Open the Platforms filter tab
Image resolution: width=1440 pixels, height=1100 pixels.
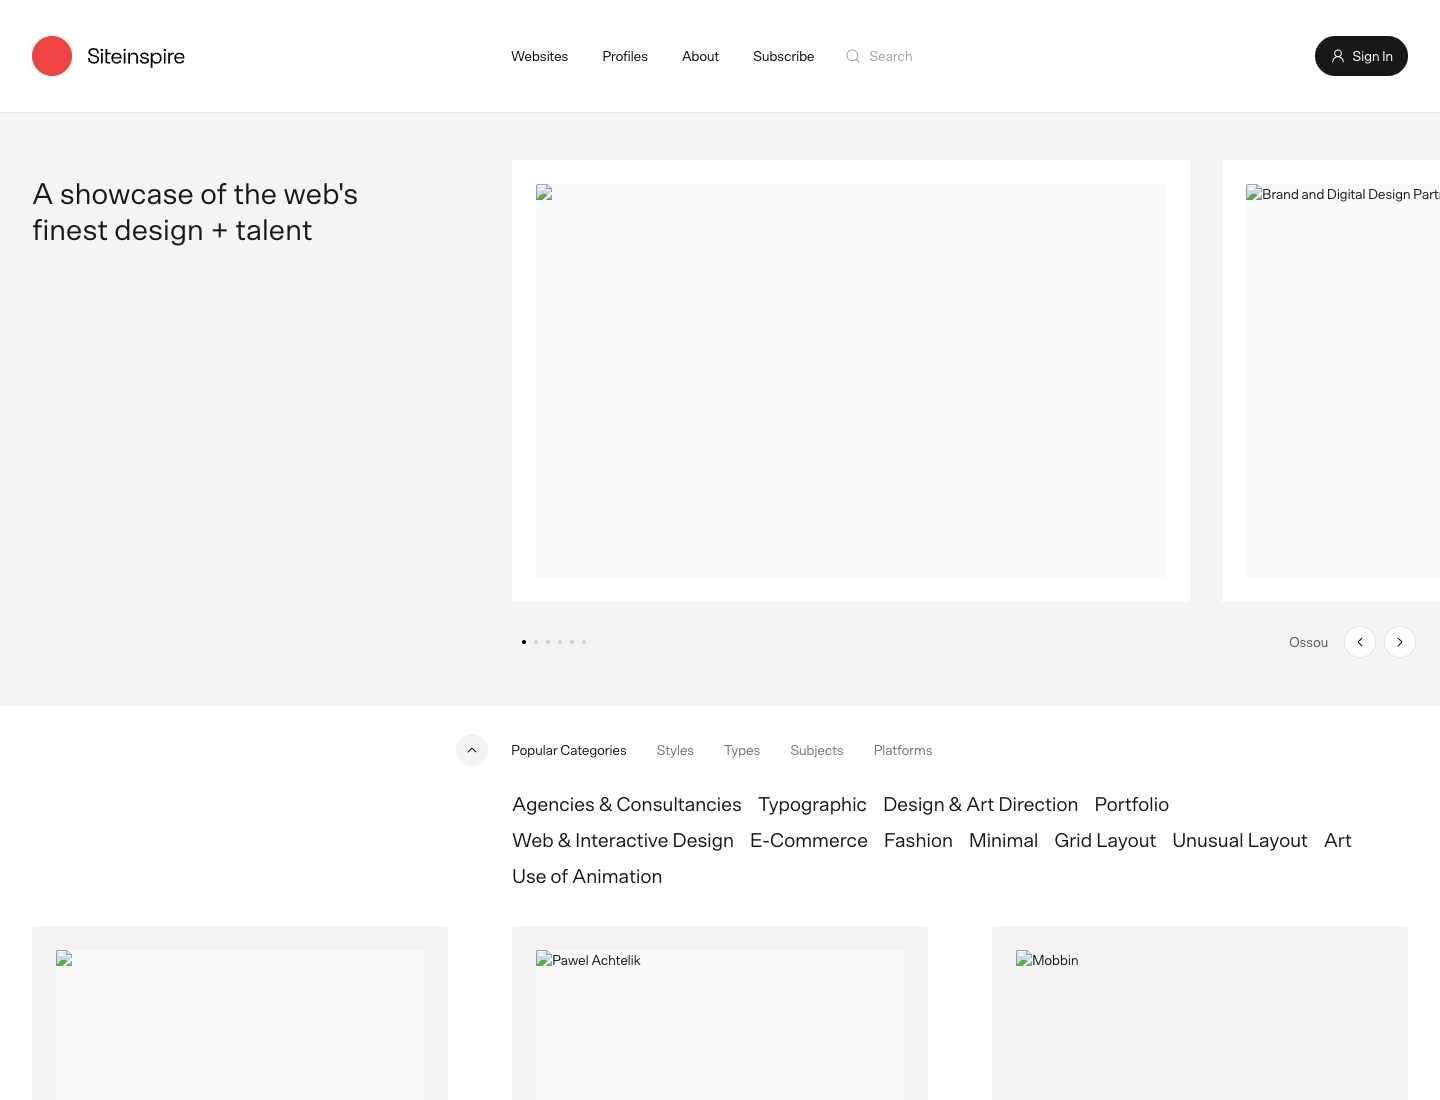click(x=902, y=750)
